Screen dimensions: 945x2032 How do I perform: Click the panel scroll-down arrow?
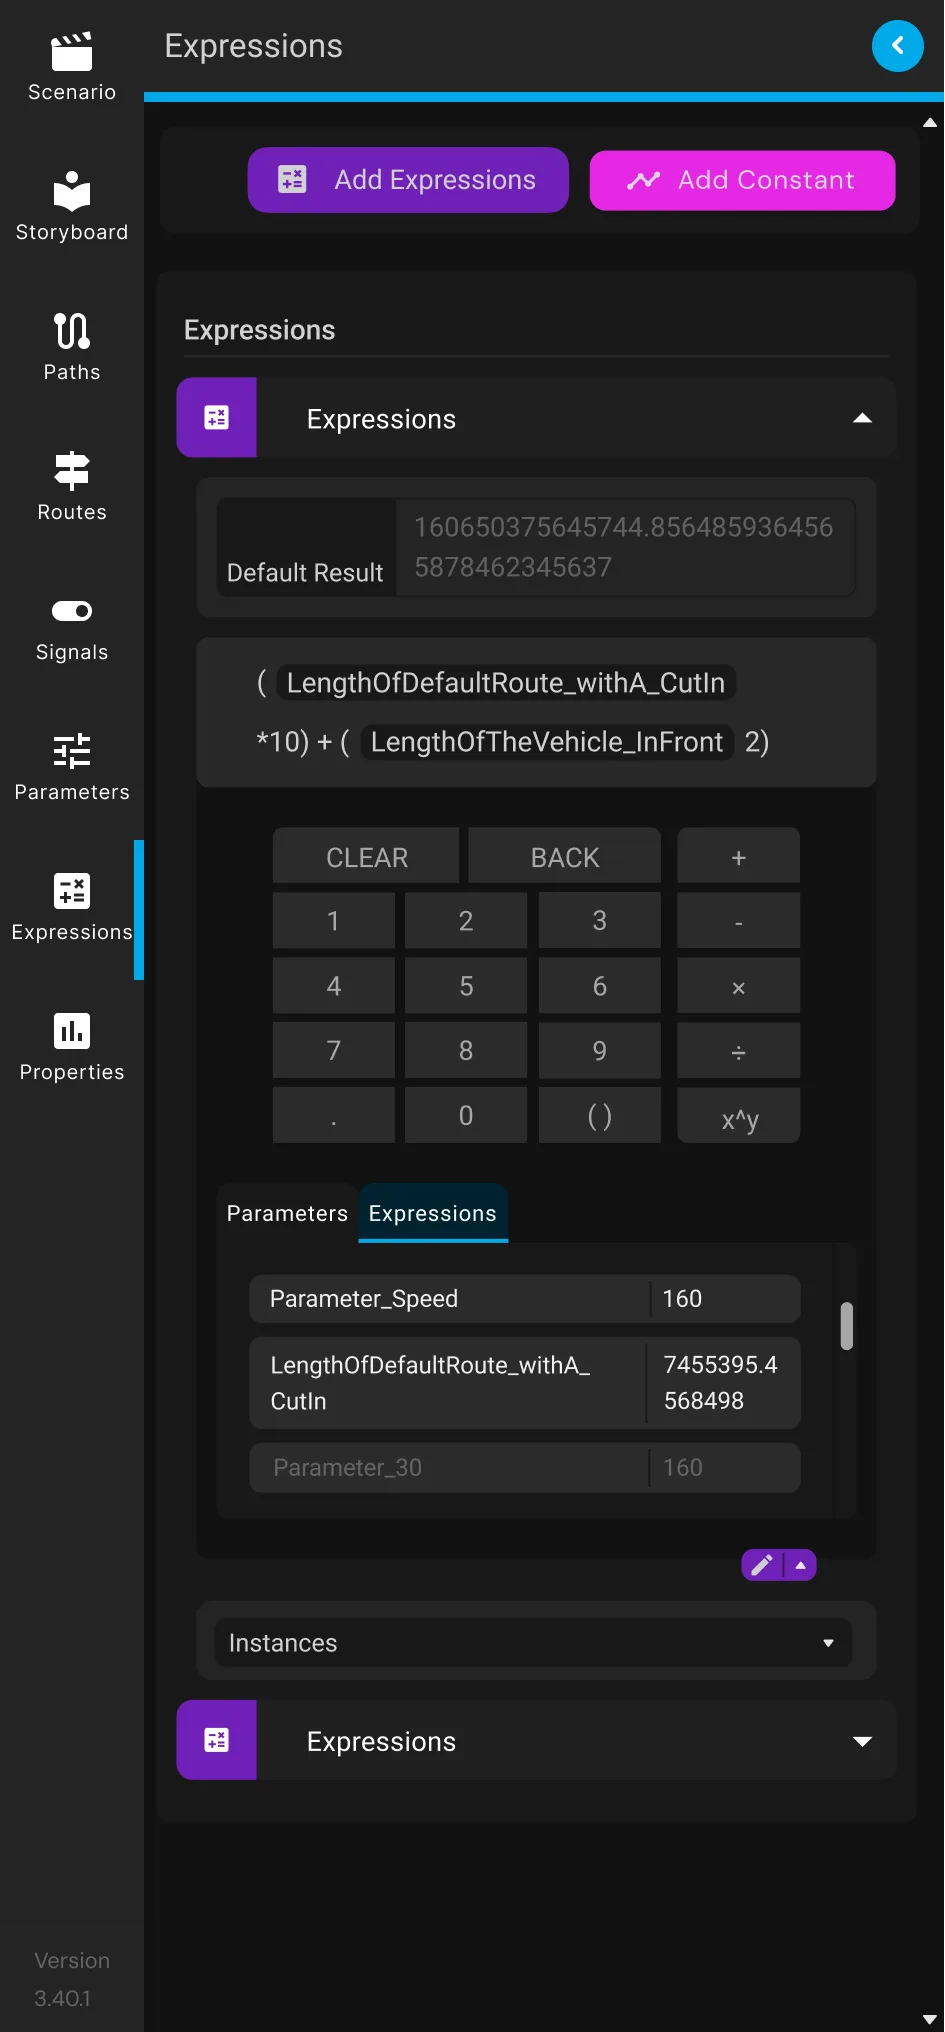pyautogui.click(x=930, y=2020)
